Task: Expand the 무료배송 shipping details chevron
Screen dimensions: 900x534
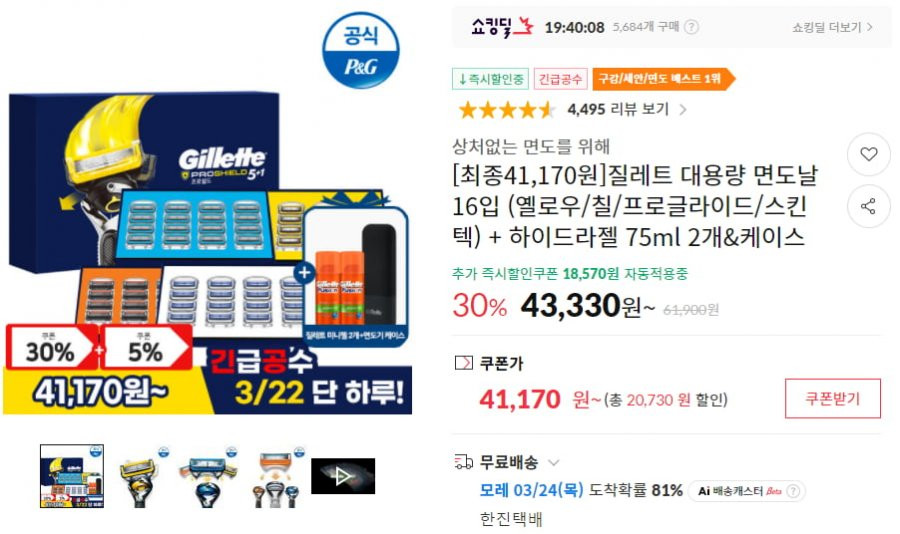Action: (554, 462)
